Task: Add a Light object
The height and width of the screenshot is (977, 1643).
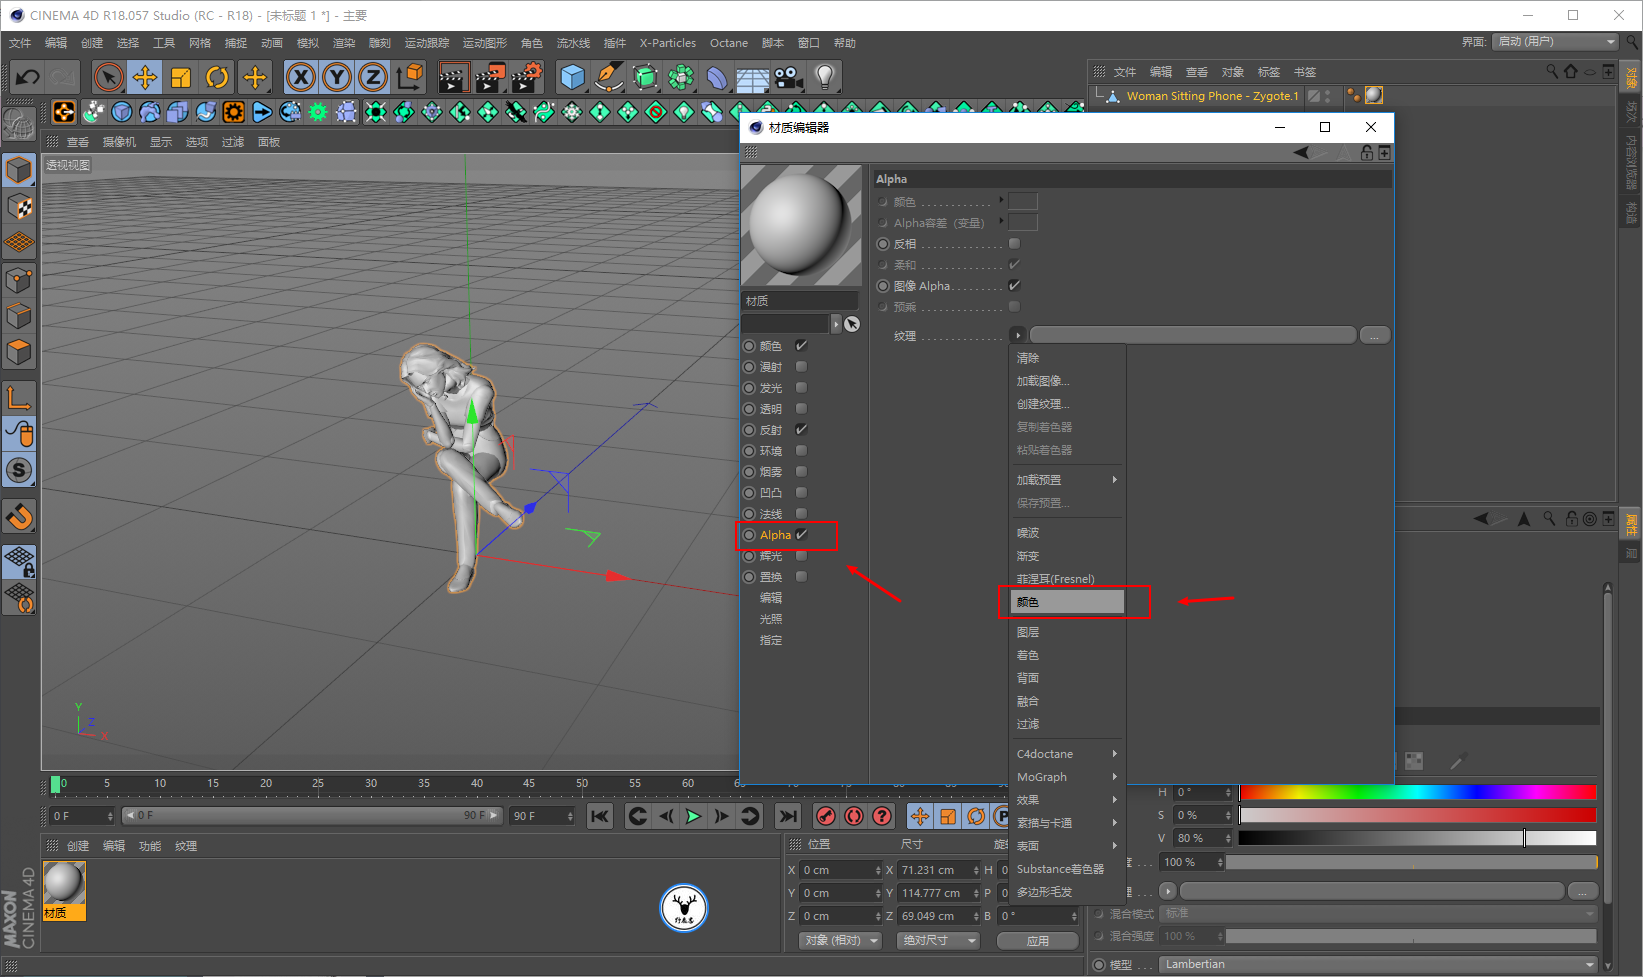Action: (824, 77)
